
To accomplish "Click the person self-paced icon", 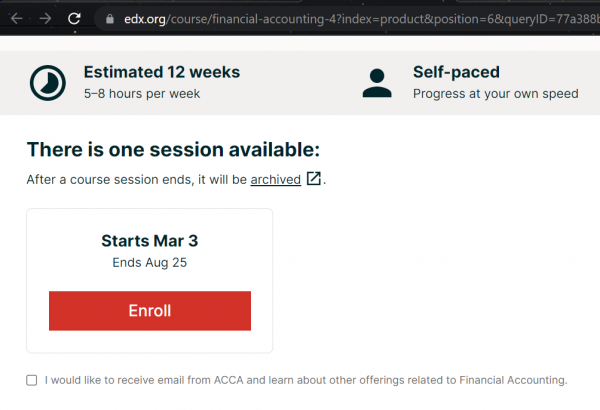I will click(x=377, y=83).
